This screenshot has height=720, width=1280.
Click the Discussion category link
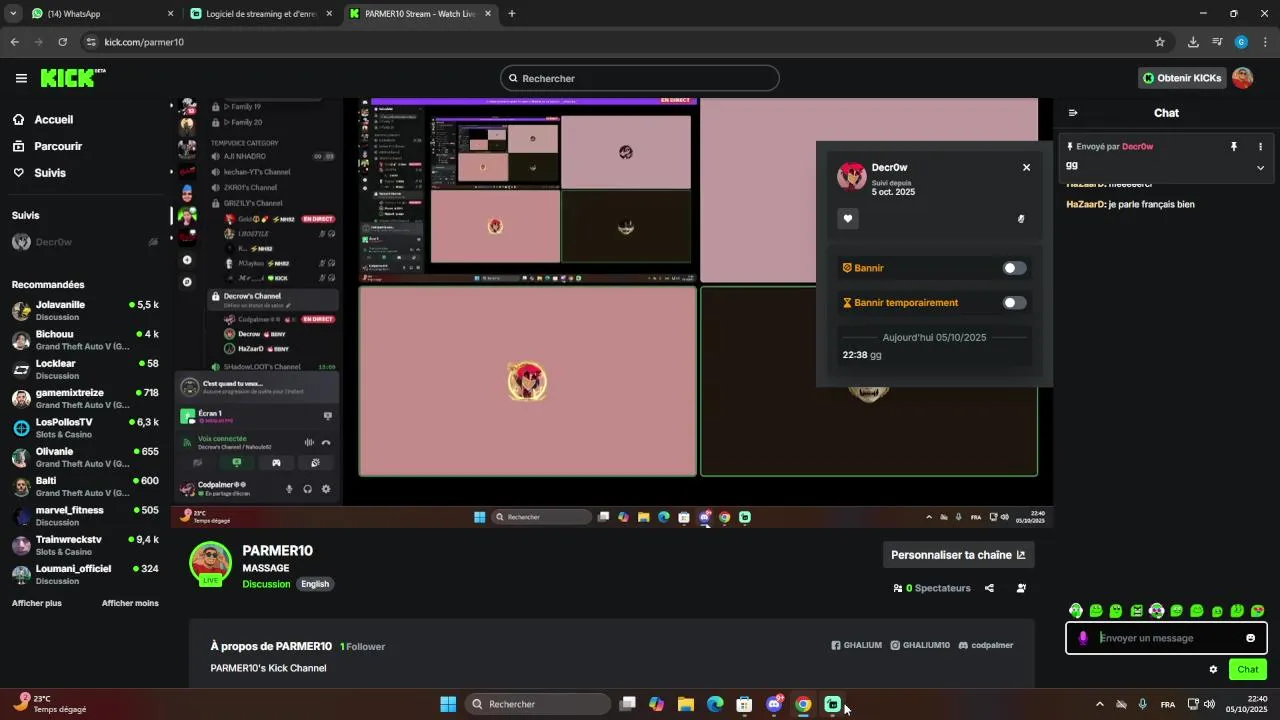[266, 584]
